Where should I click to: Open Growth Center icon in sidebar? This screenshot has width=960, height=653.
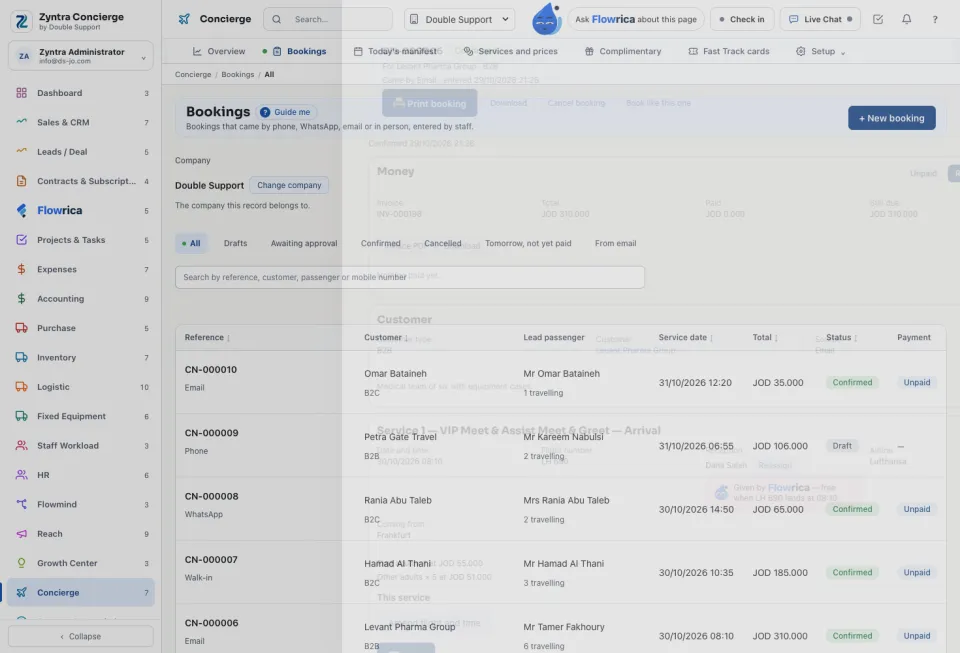(x=21, y=563)
